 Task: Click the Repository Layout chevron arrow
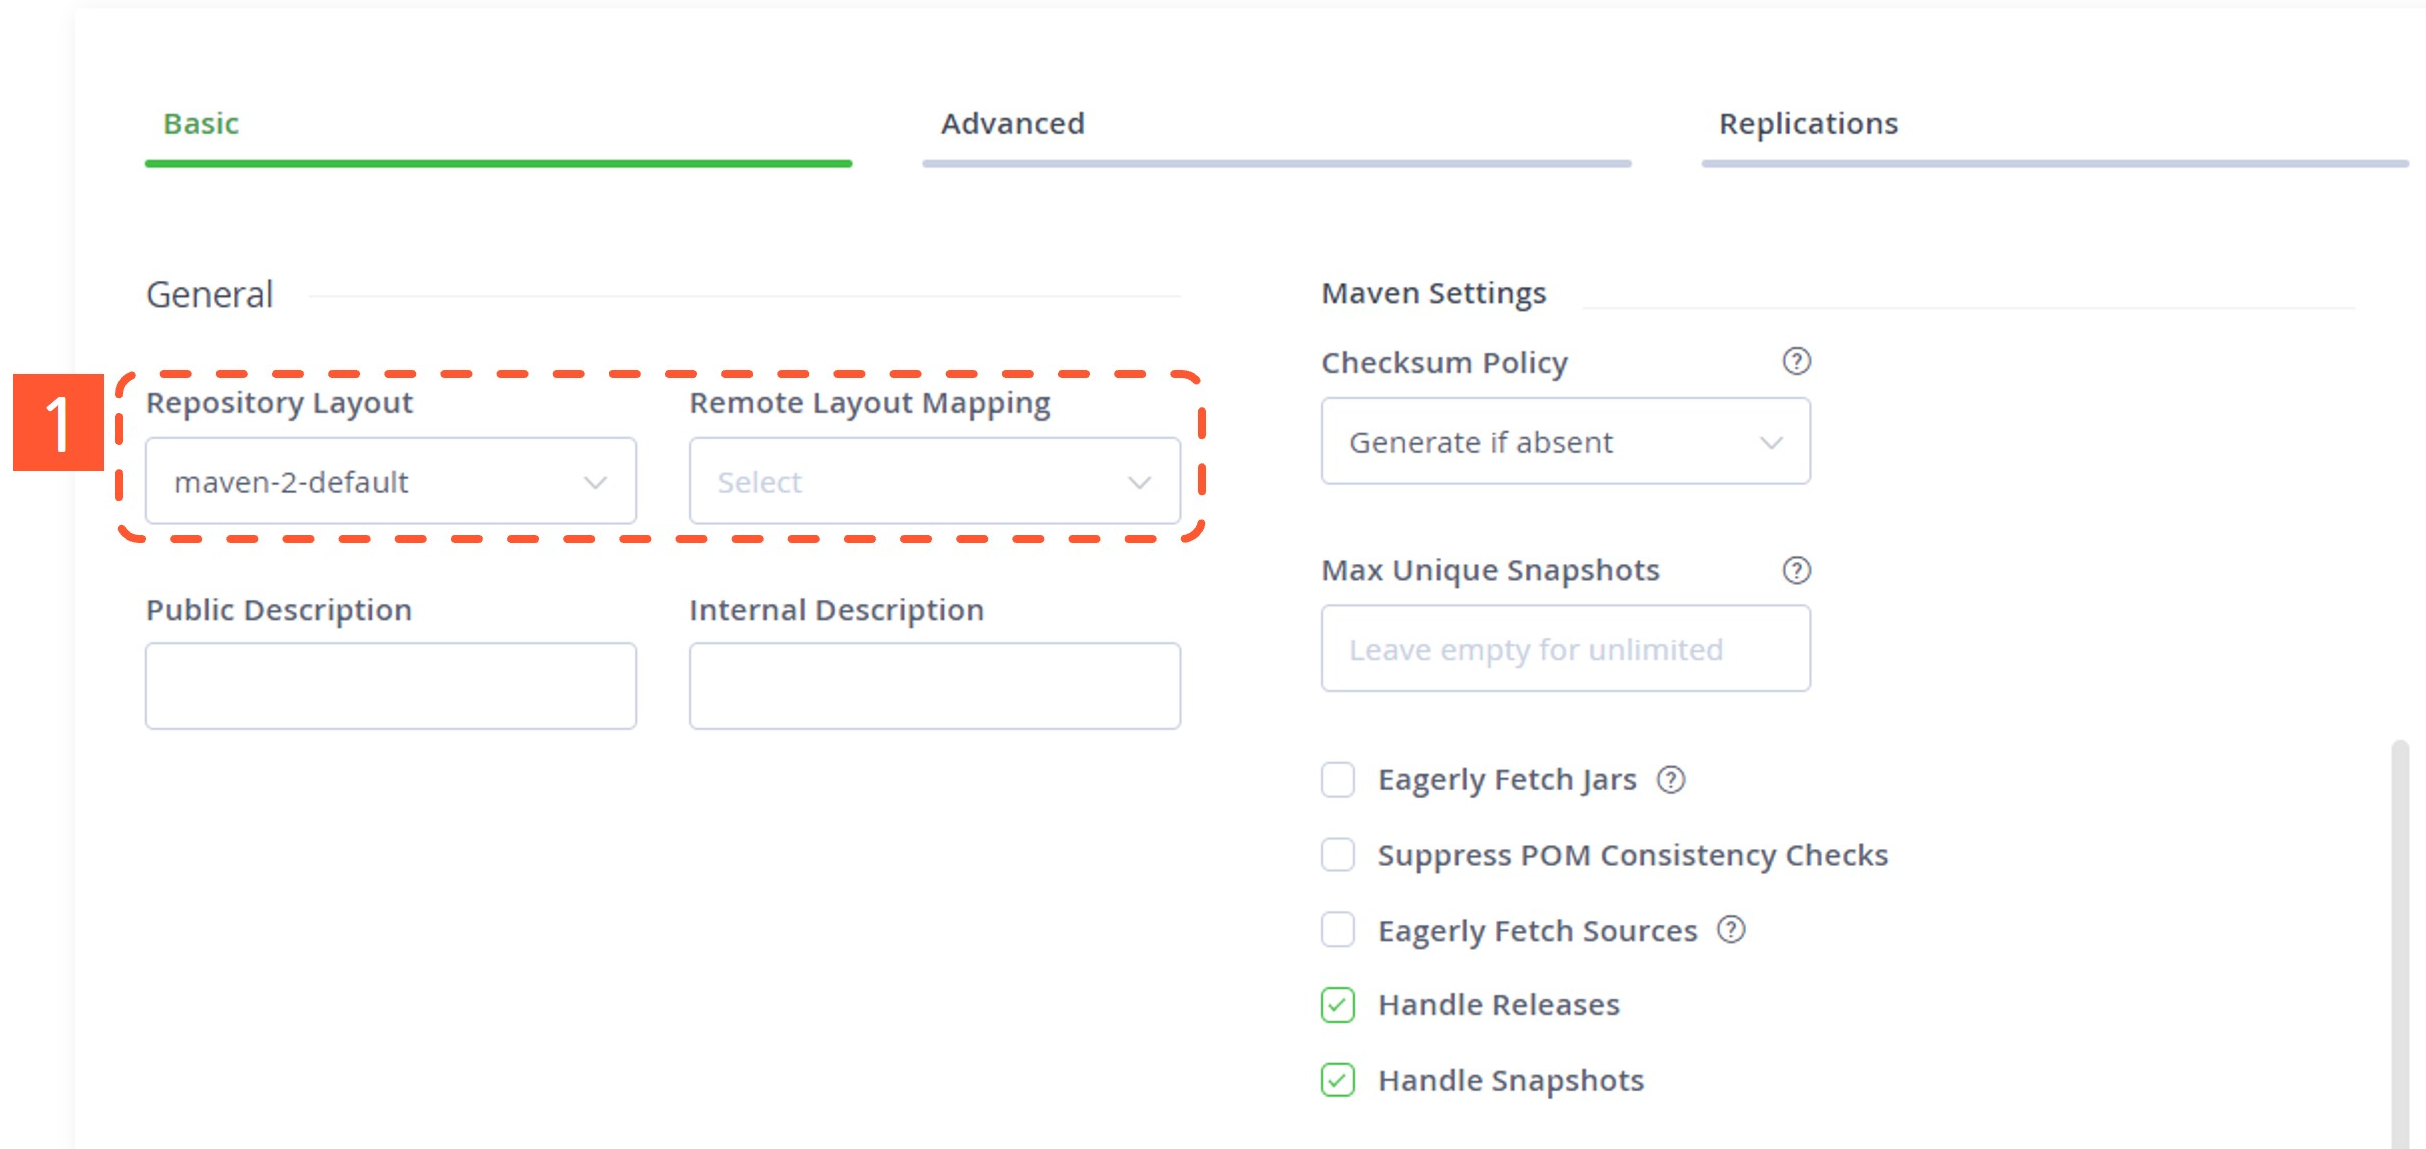pyautogui.click(x=596, y=483)
